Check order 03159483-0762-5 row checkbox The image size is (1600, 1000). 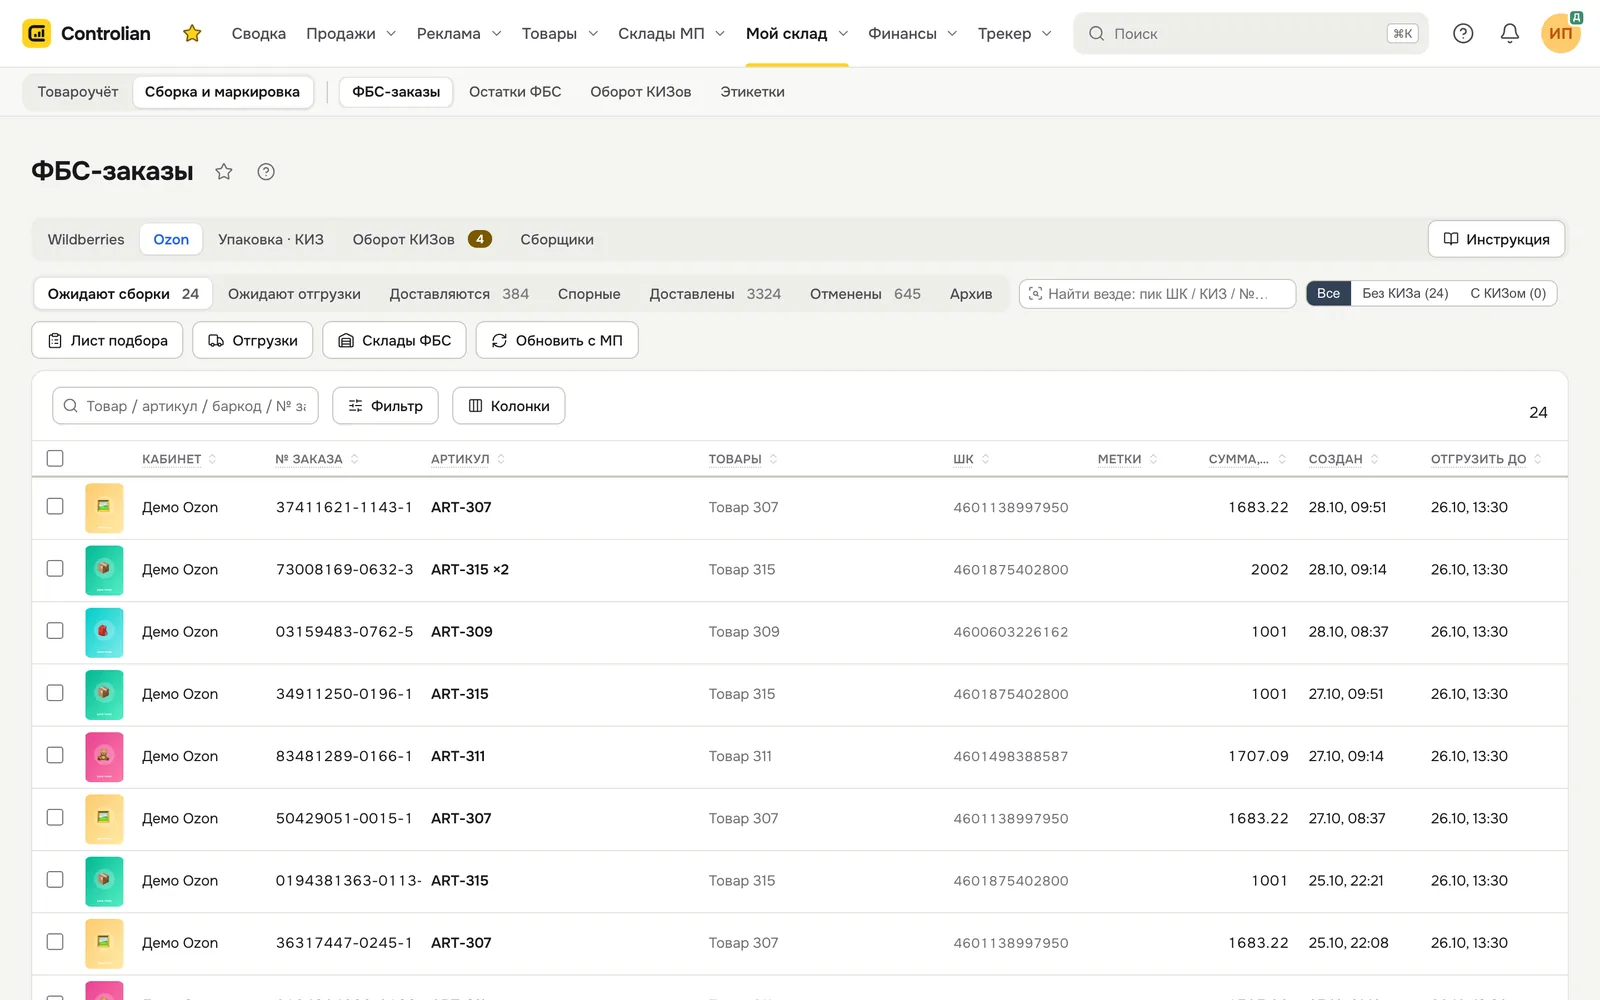coord(55,631)
